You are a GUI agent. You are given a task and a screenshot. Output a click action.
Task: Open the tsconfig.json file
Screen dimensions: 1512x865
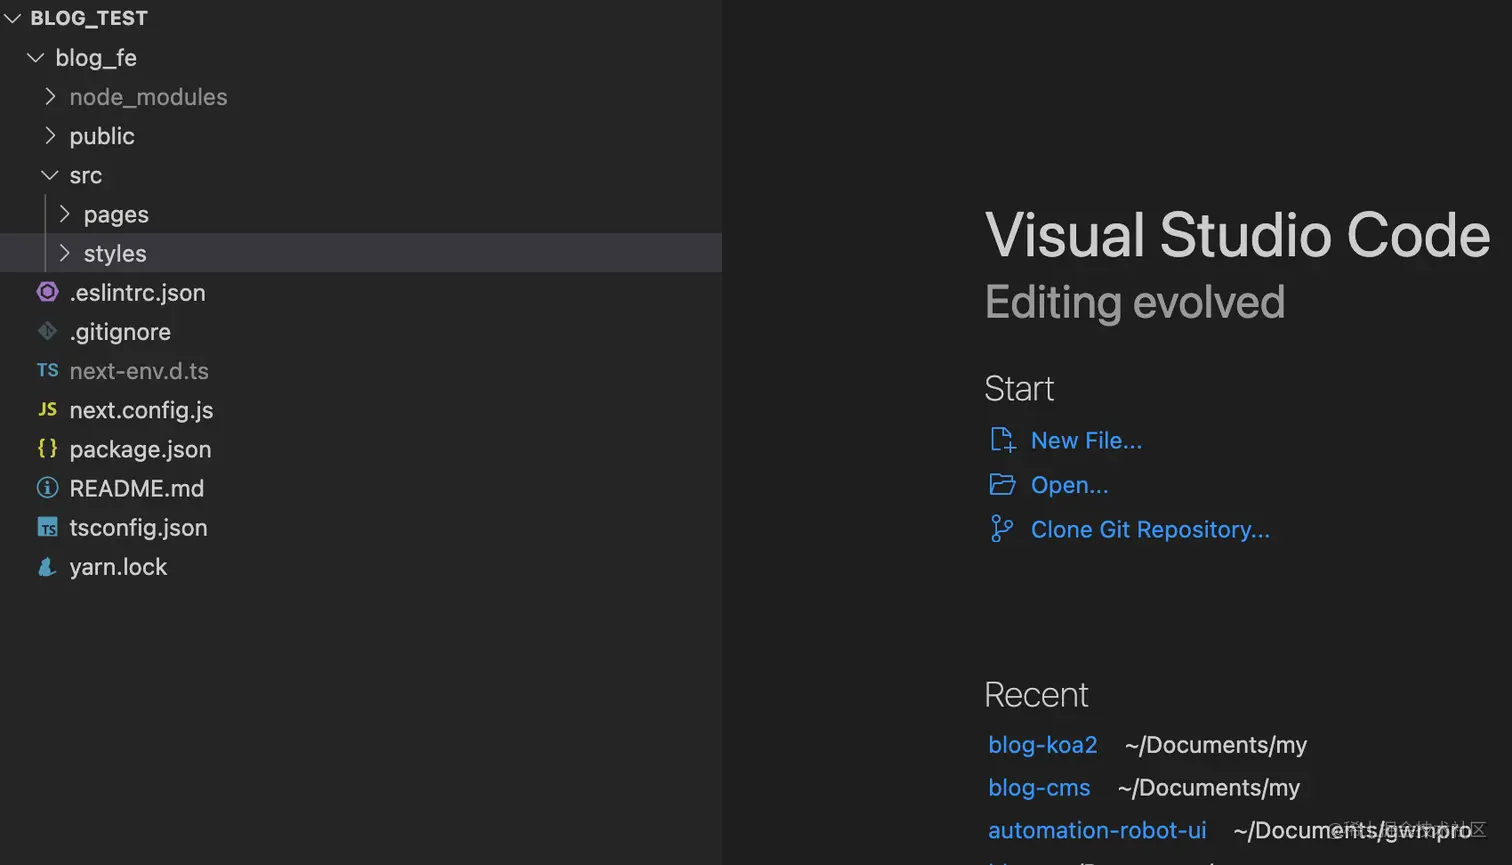(x=138, y=528)
